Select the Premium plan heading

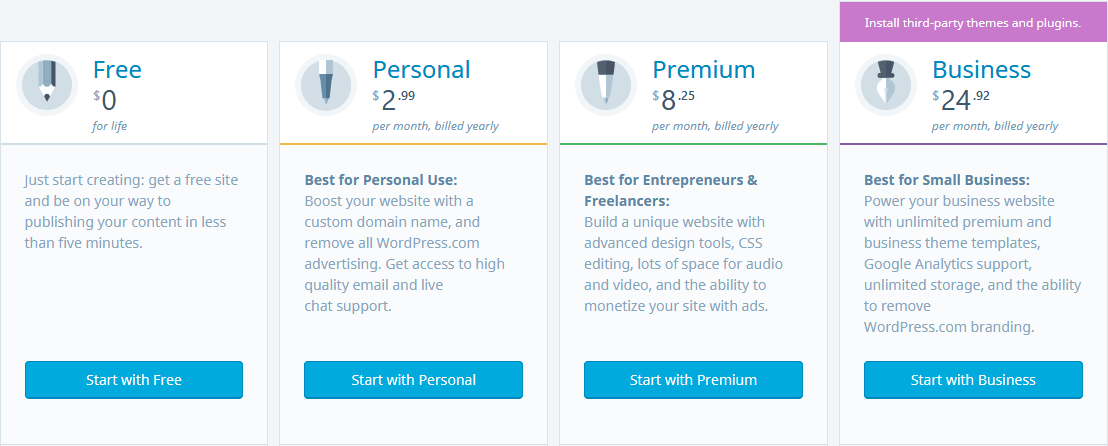[x=704, y=69]
